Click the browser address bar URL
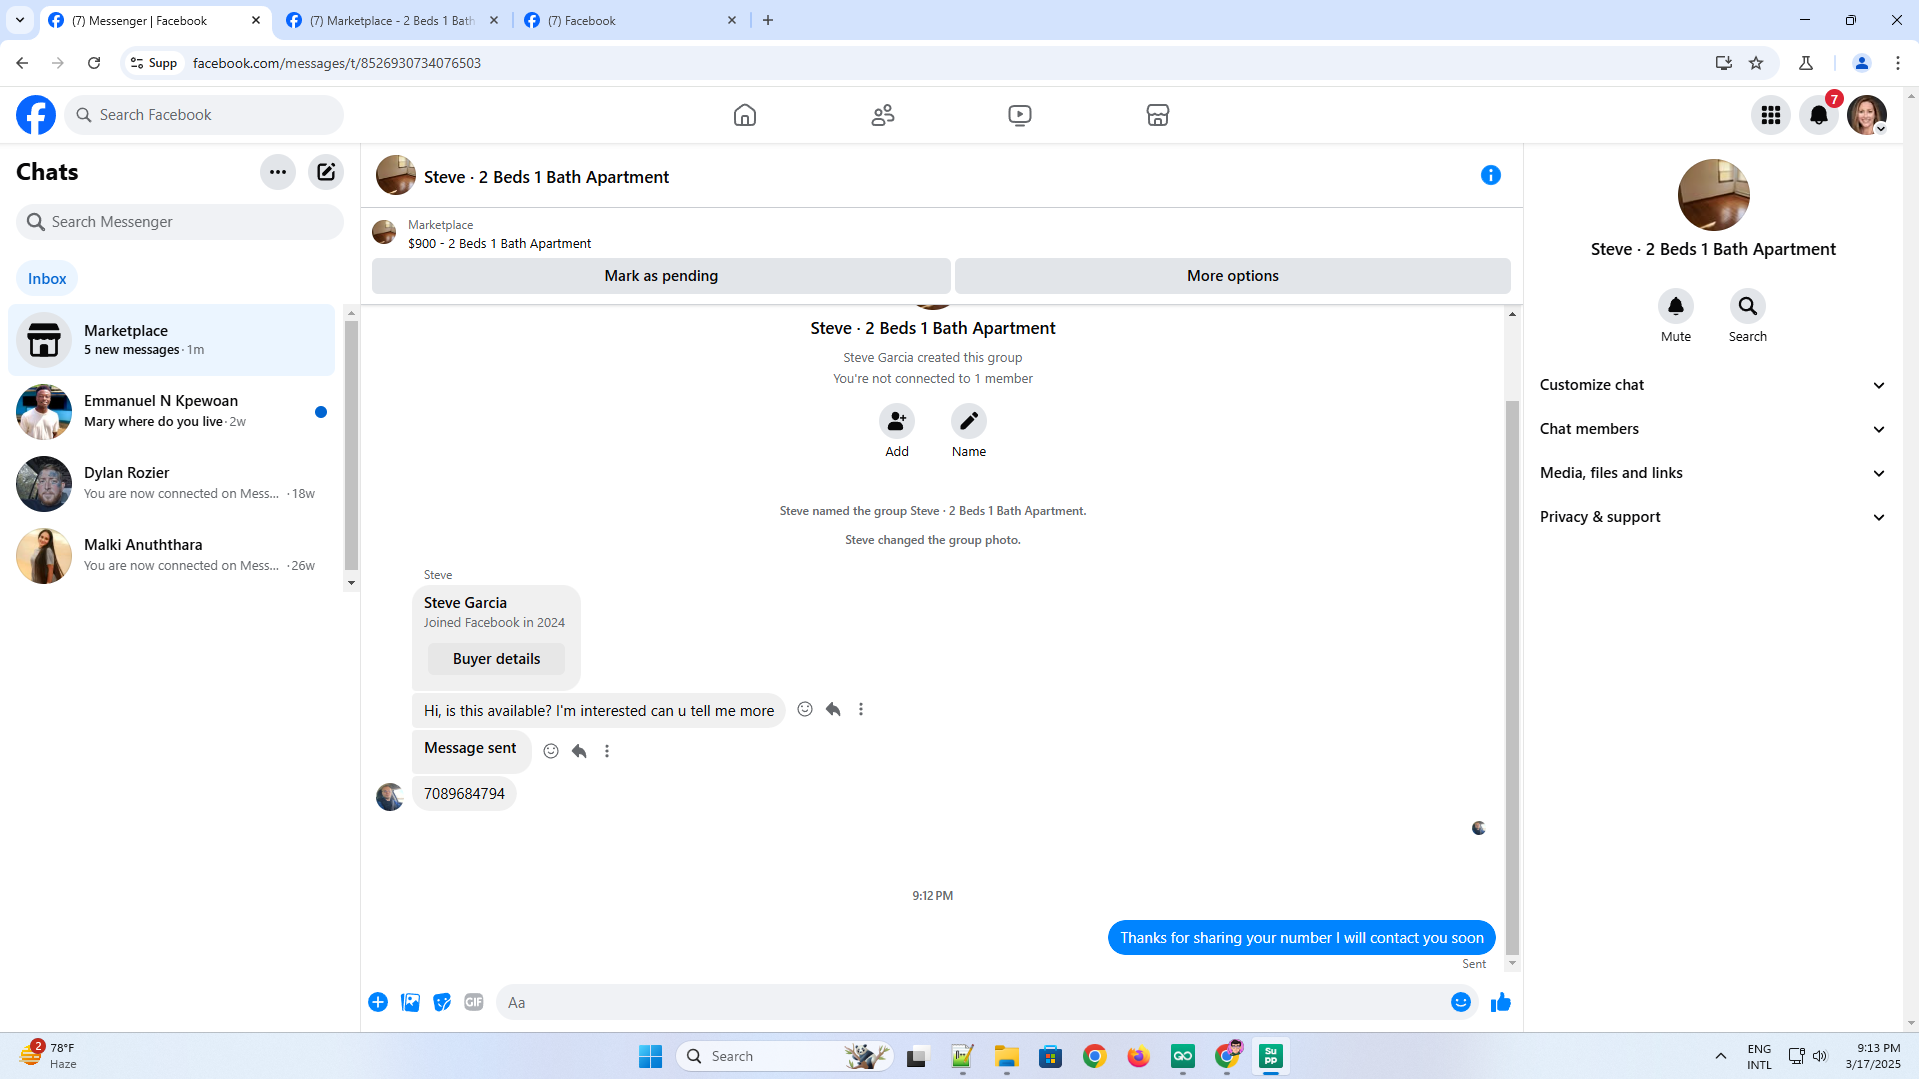This screenshot has width=1919, height=1079. 337,63
